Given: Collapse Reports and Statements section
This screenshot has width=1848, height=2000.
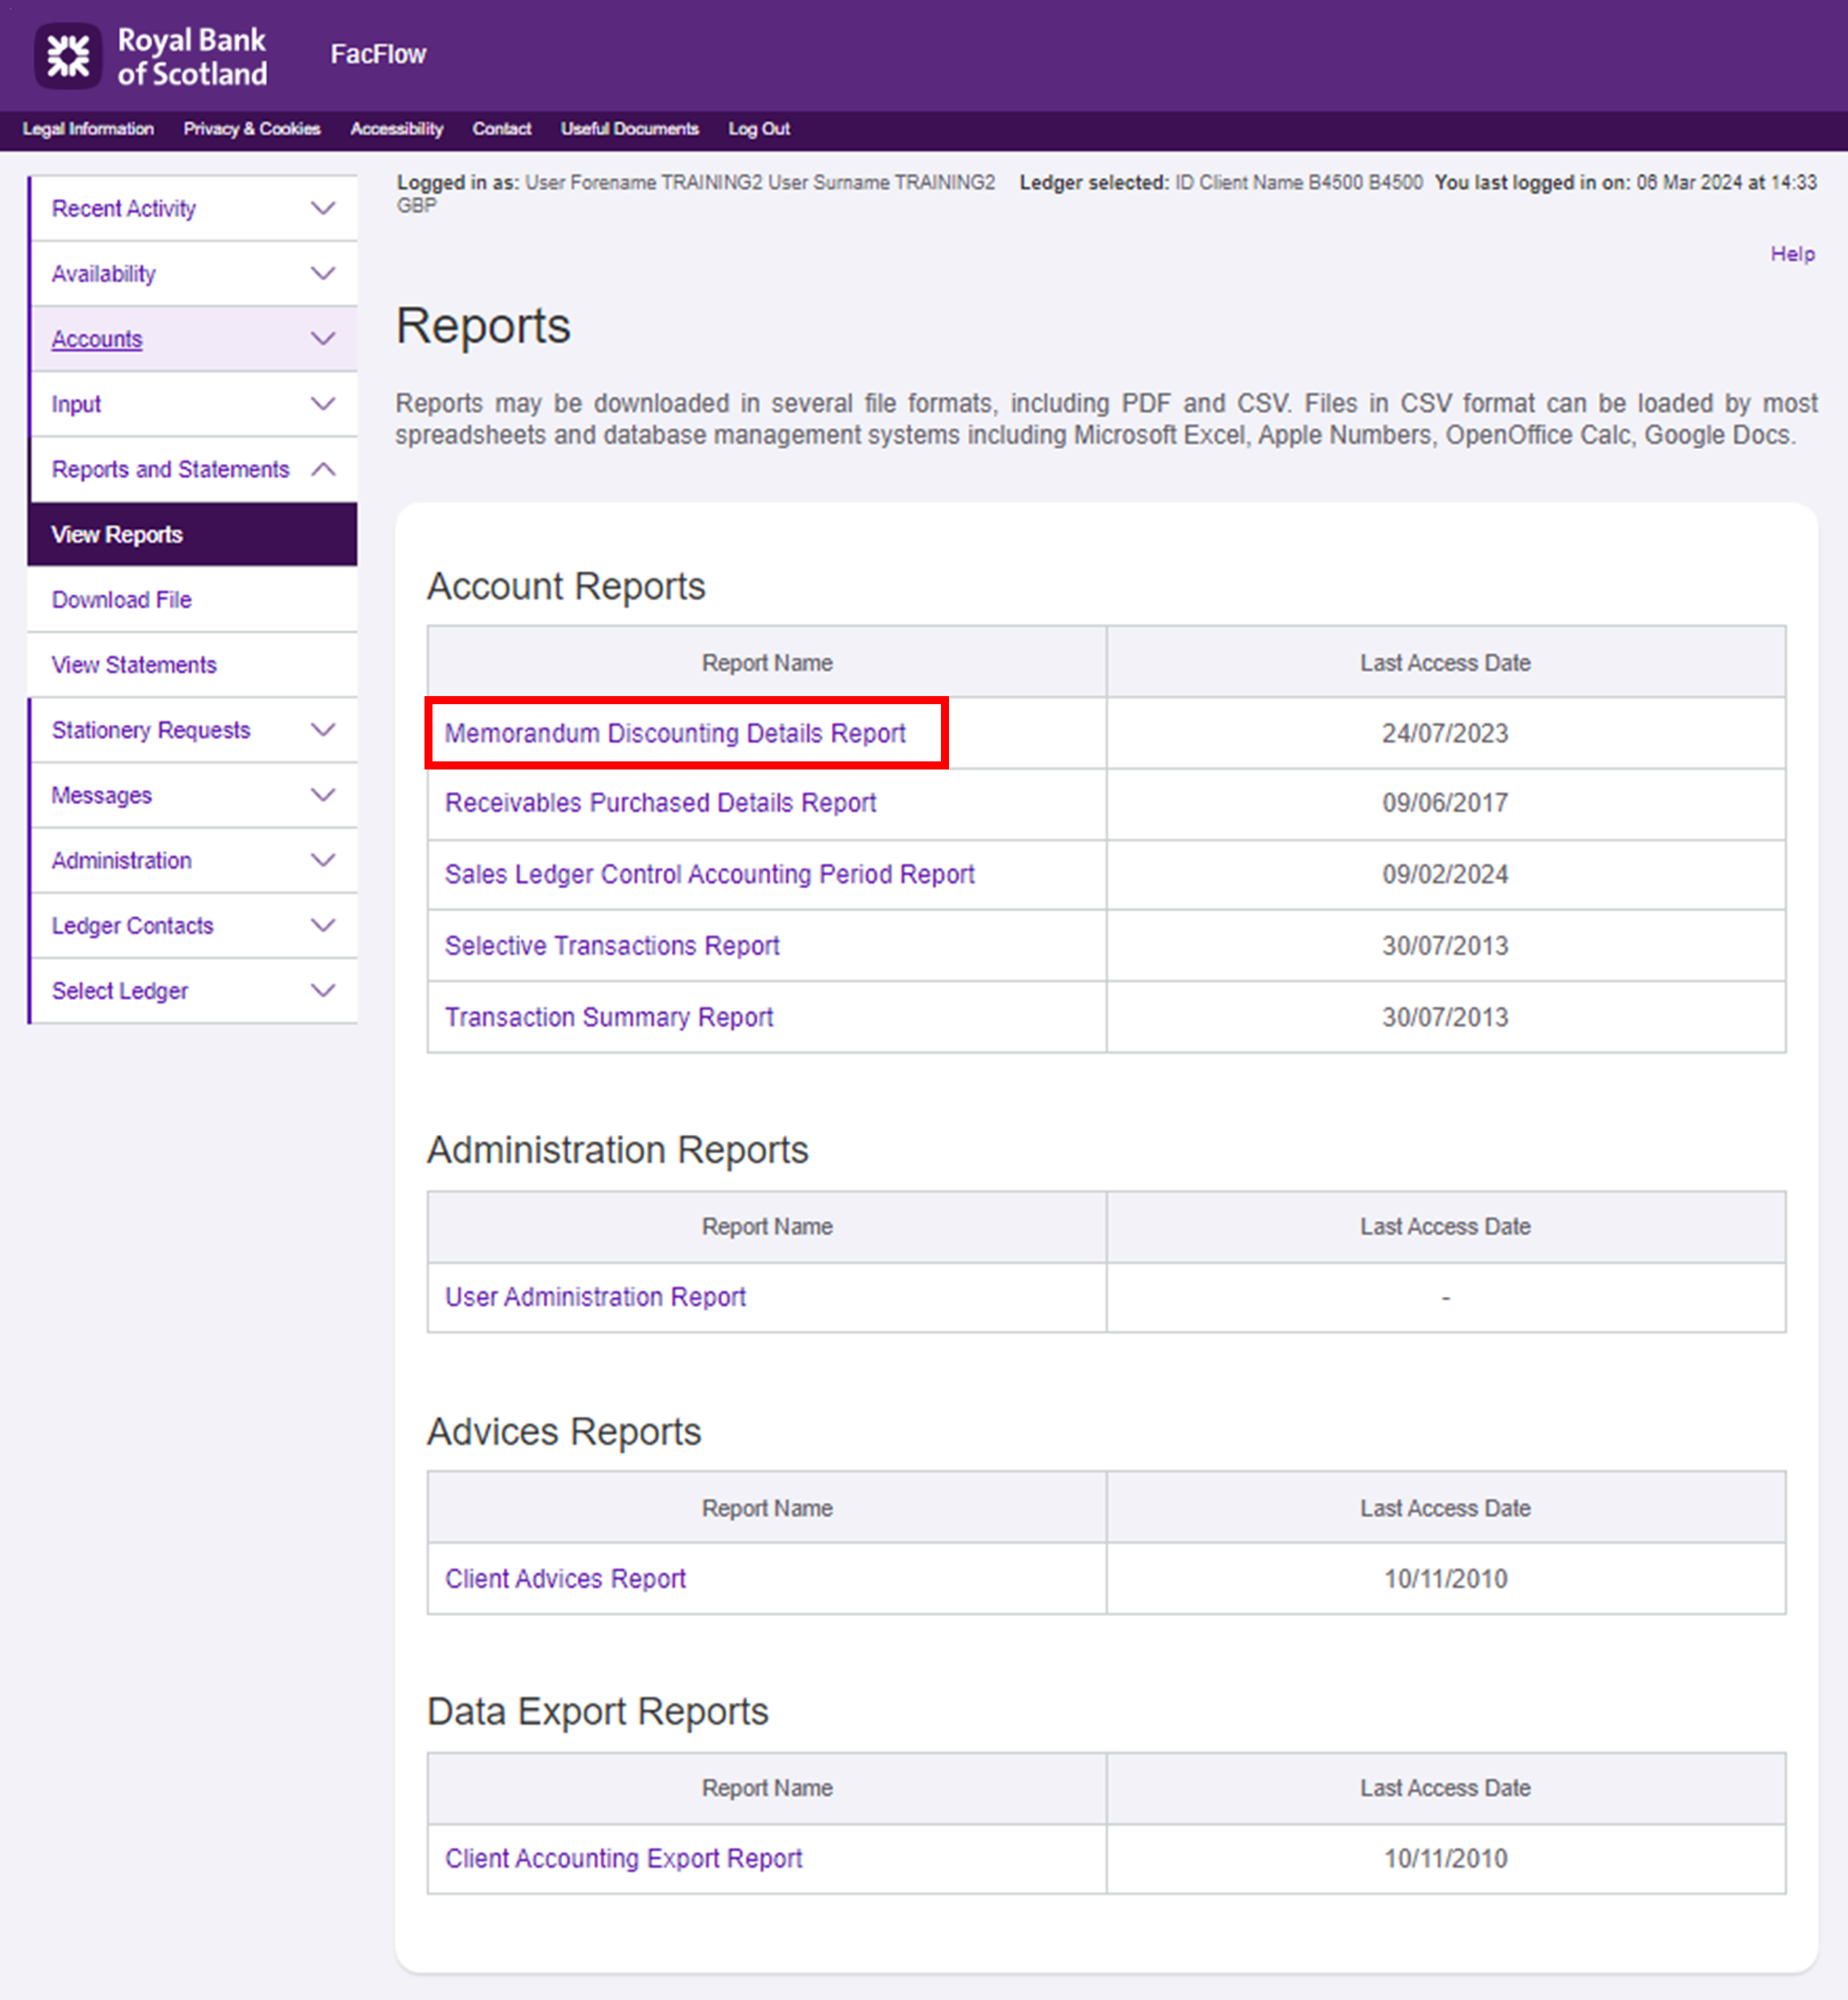Looking at the screenshot, I should (x=323, y=469).
